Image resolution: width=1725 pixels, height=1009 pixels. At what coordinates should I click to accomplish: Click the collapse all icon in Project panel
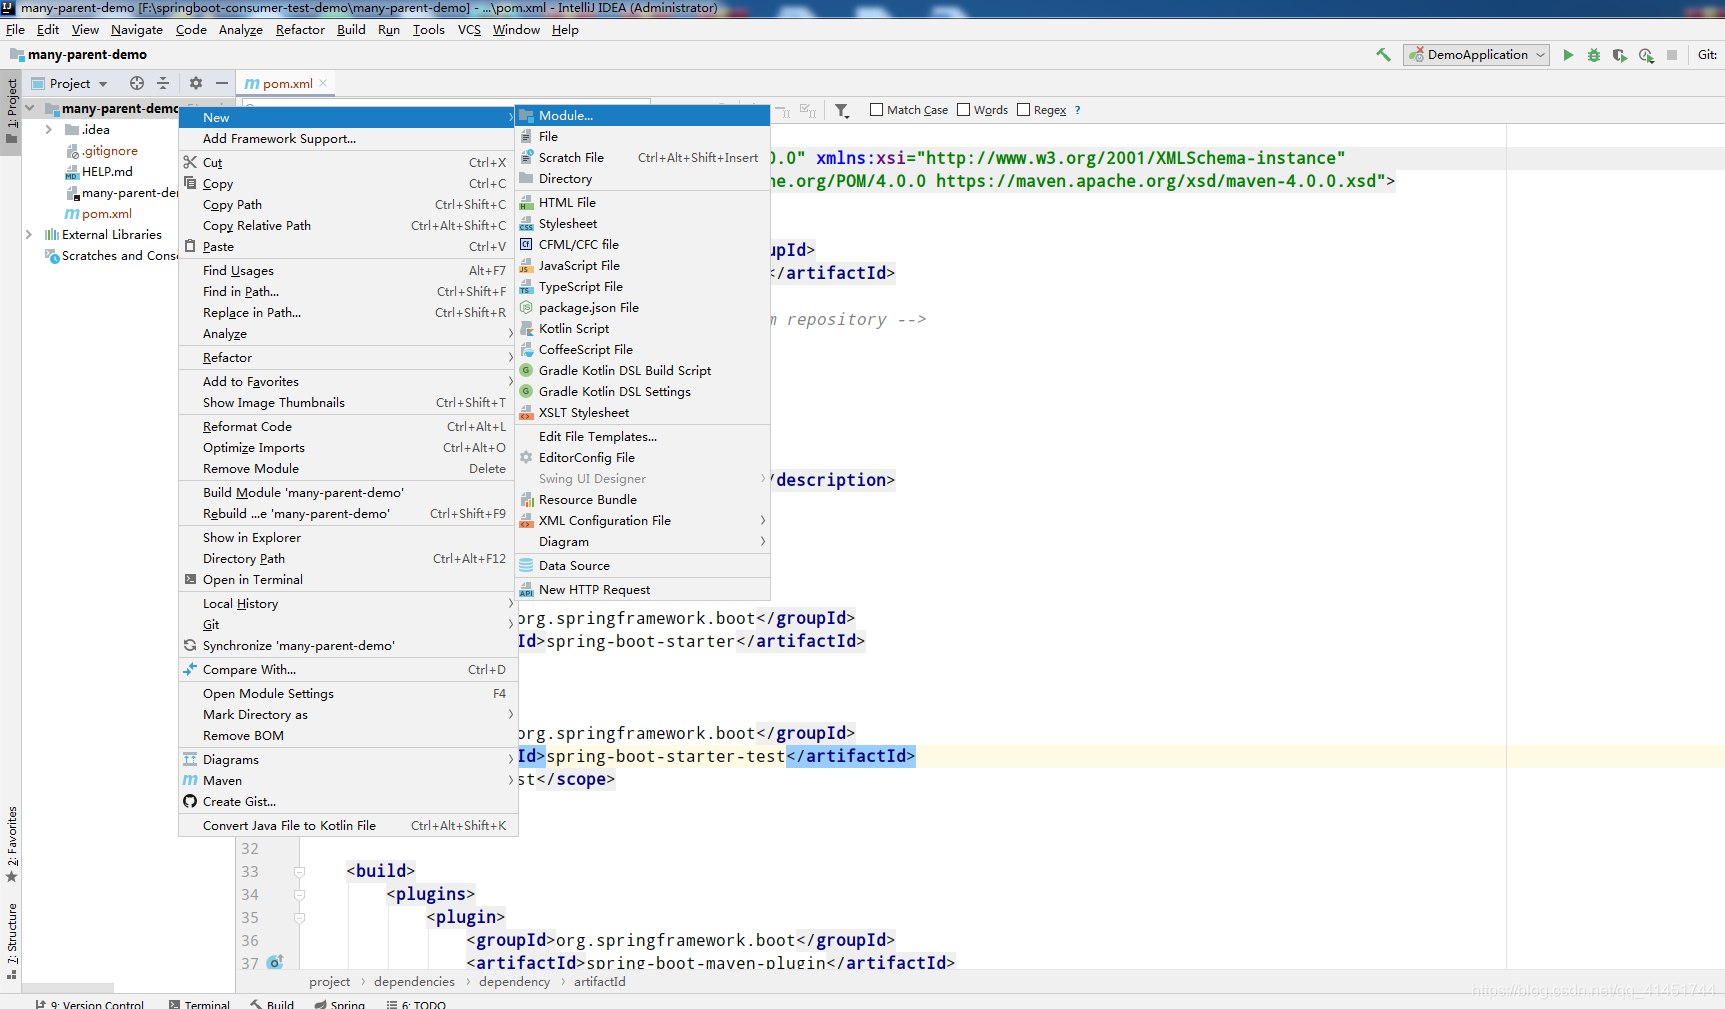[163, 83]
